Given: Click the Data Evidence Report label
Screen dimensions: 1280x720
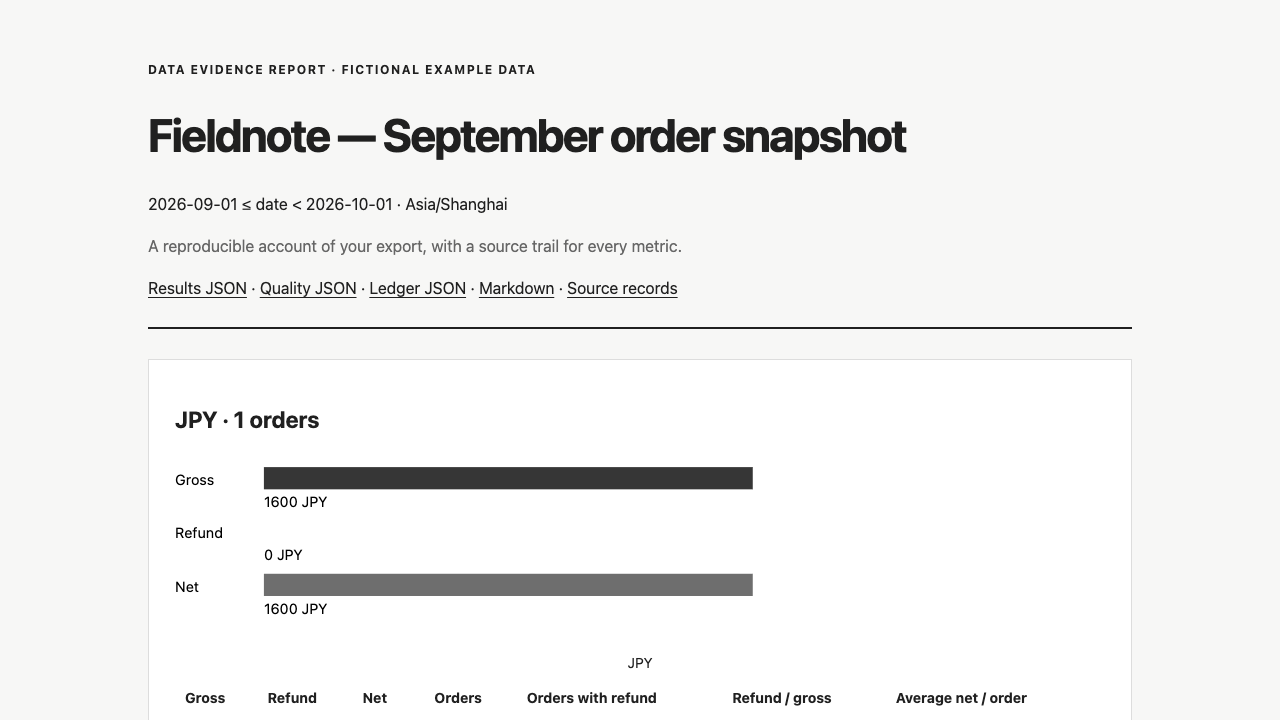Looking at the screenshot, I should coord(342,70).
